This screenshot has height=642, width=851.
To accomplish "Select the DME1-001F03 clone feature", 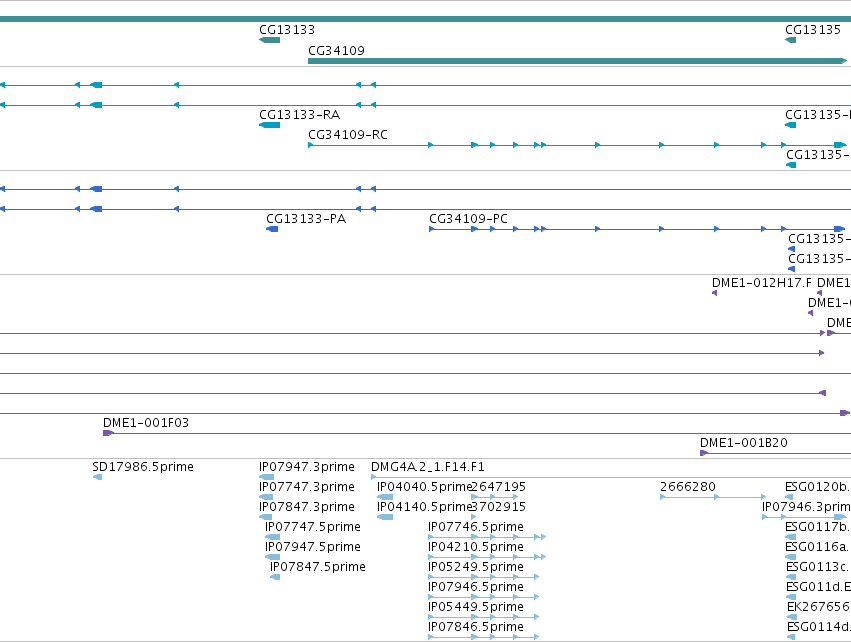I will 477,433.
